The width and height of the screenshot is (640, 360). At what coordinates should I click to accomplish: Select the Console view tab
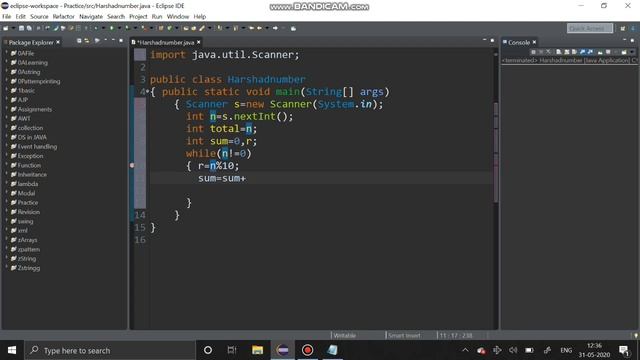point(519,42)
